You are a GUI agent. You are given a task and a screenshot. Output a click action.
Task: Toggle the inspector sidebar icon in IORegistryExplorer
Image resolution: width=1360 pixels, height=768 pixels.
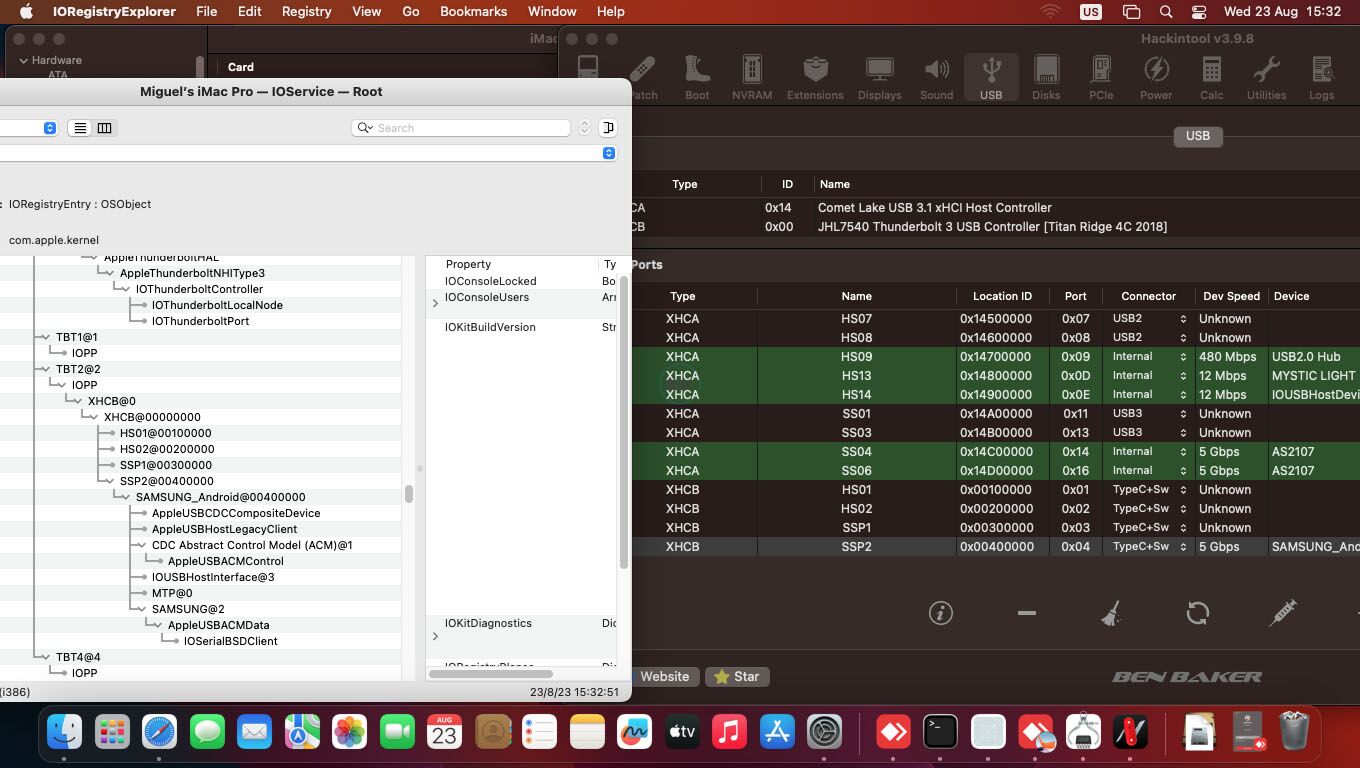[608, 128]
